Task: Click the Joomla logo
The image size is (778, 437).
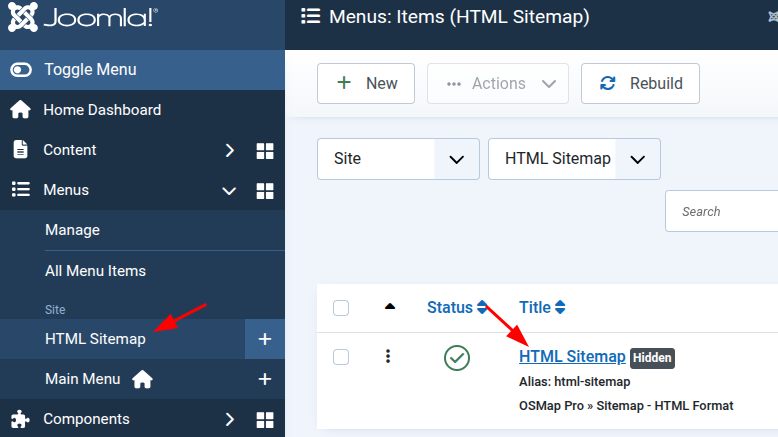Action: tap(83, 17)
